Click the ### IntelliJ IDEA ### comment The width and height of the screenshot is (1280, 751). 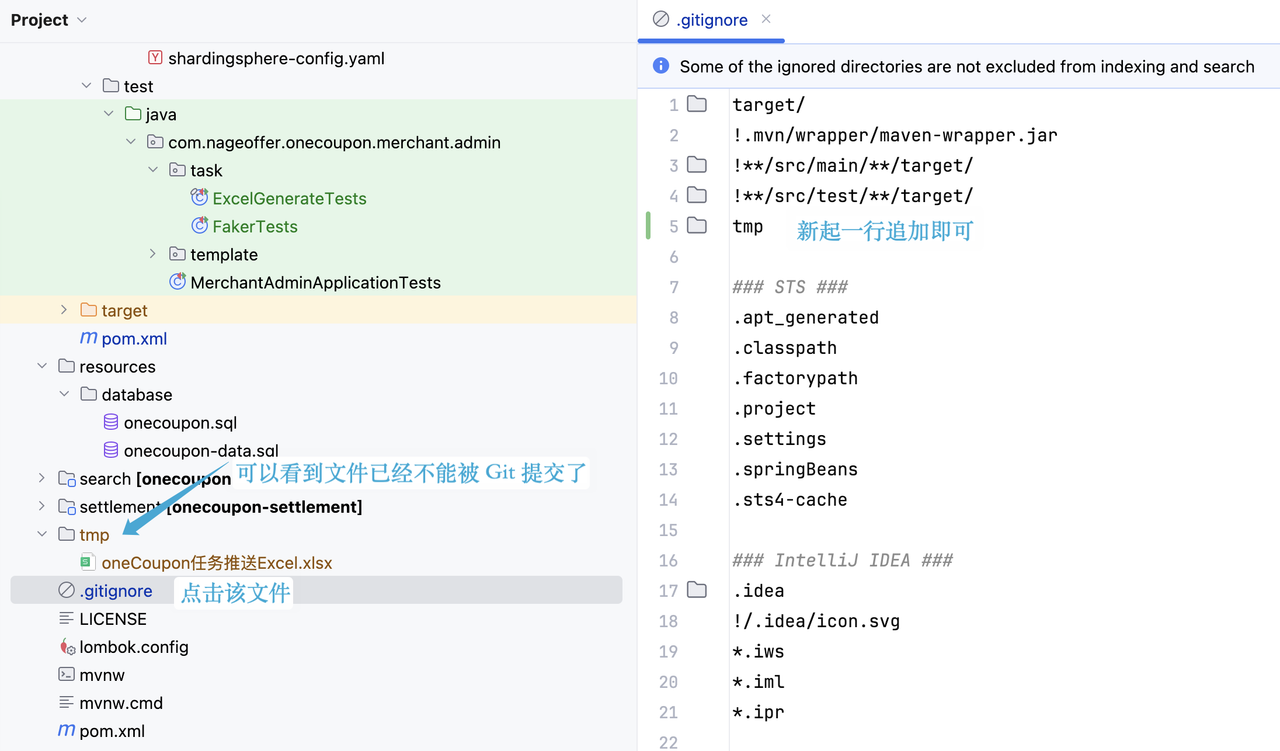[x=842, y=560]
